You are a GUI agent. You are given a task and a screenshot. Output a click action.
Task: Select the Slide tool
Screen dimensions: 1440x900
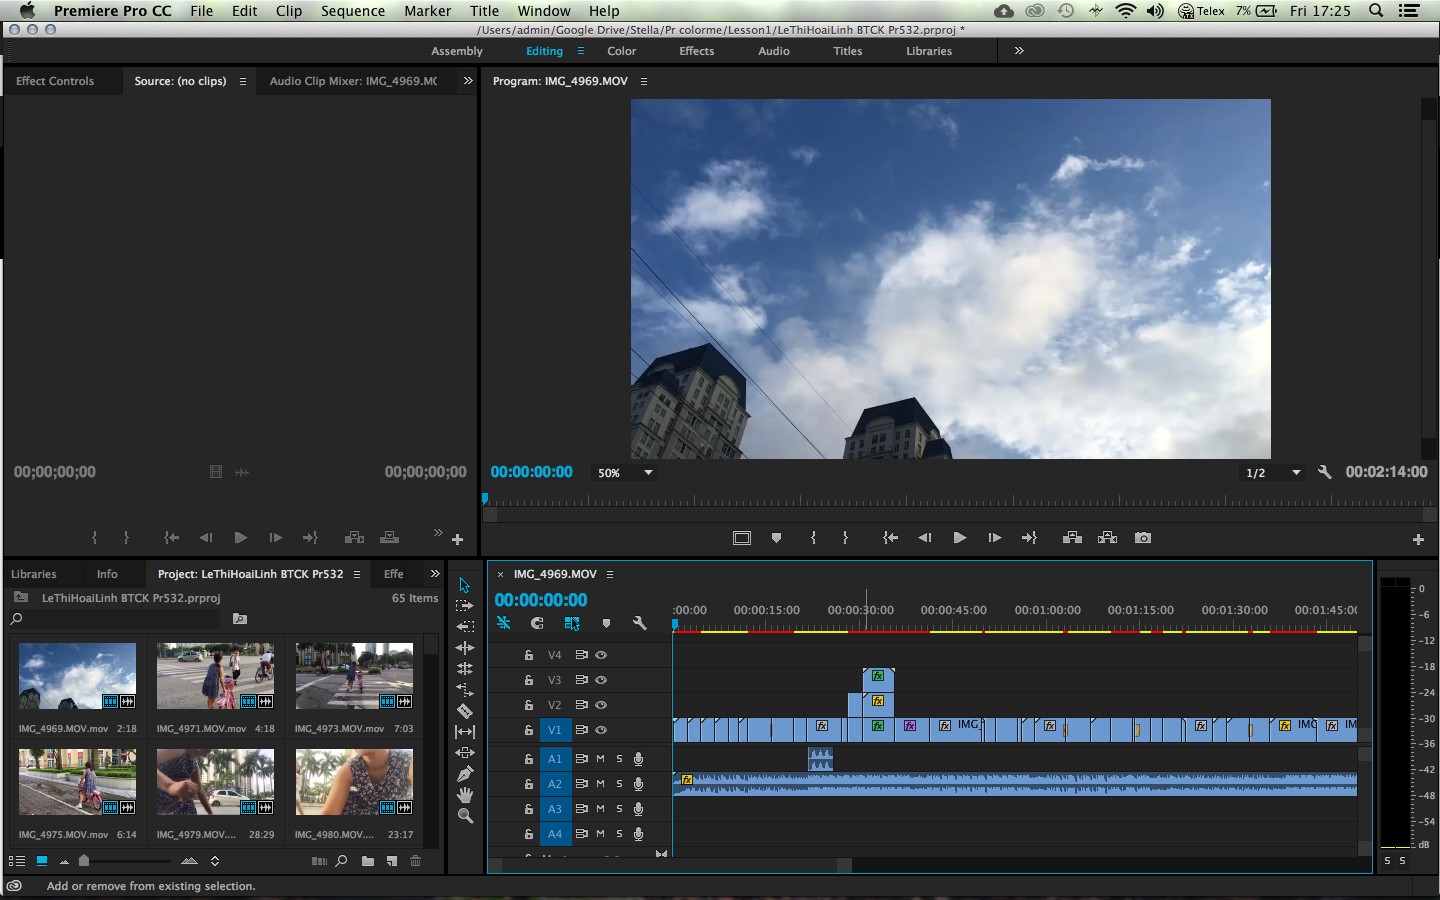465,753
